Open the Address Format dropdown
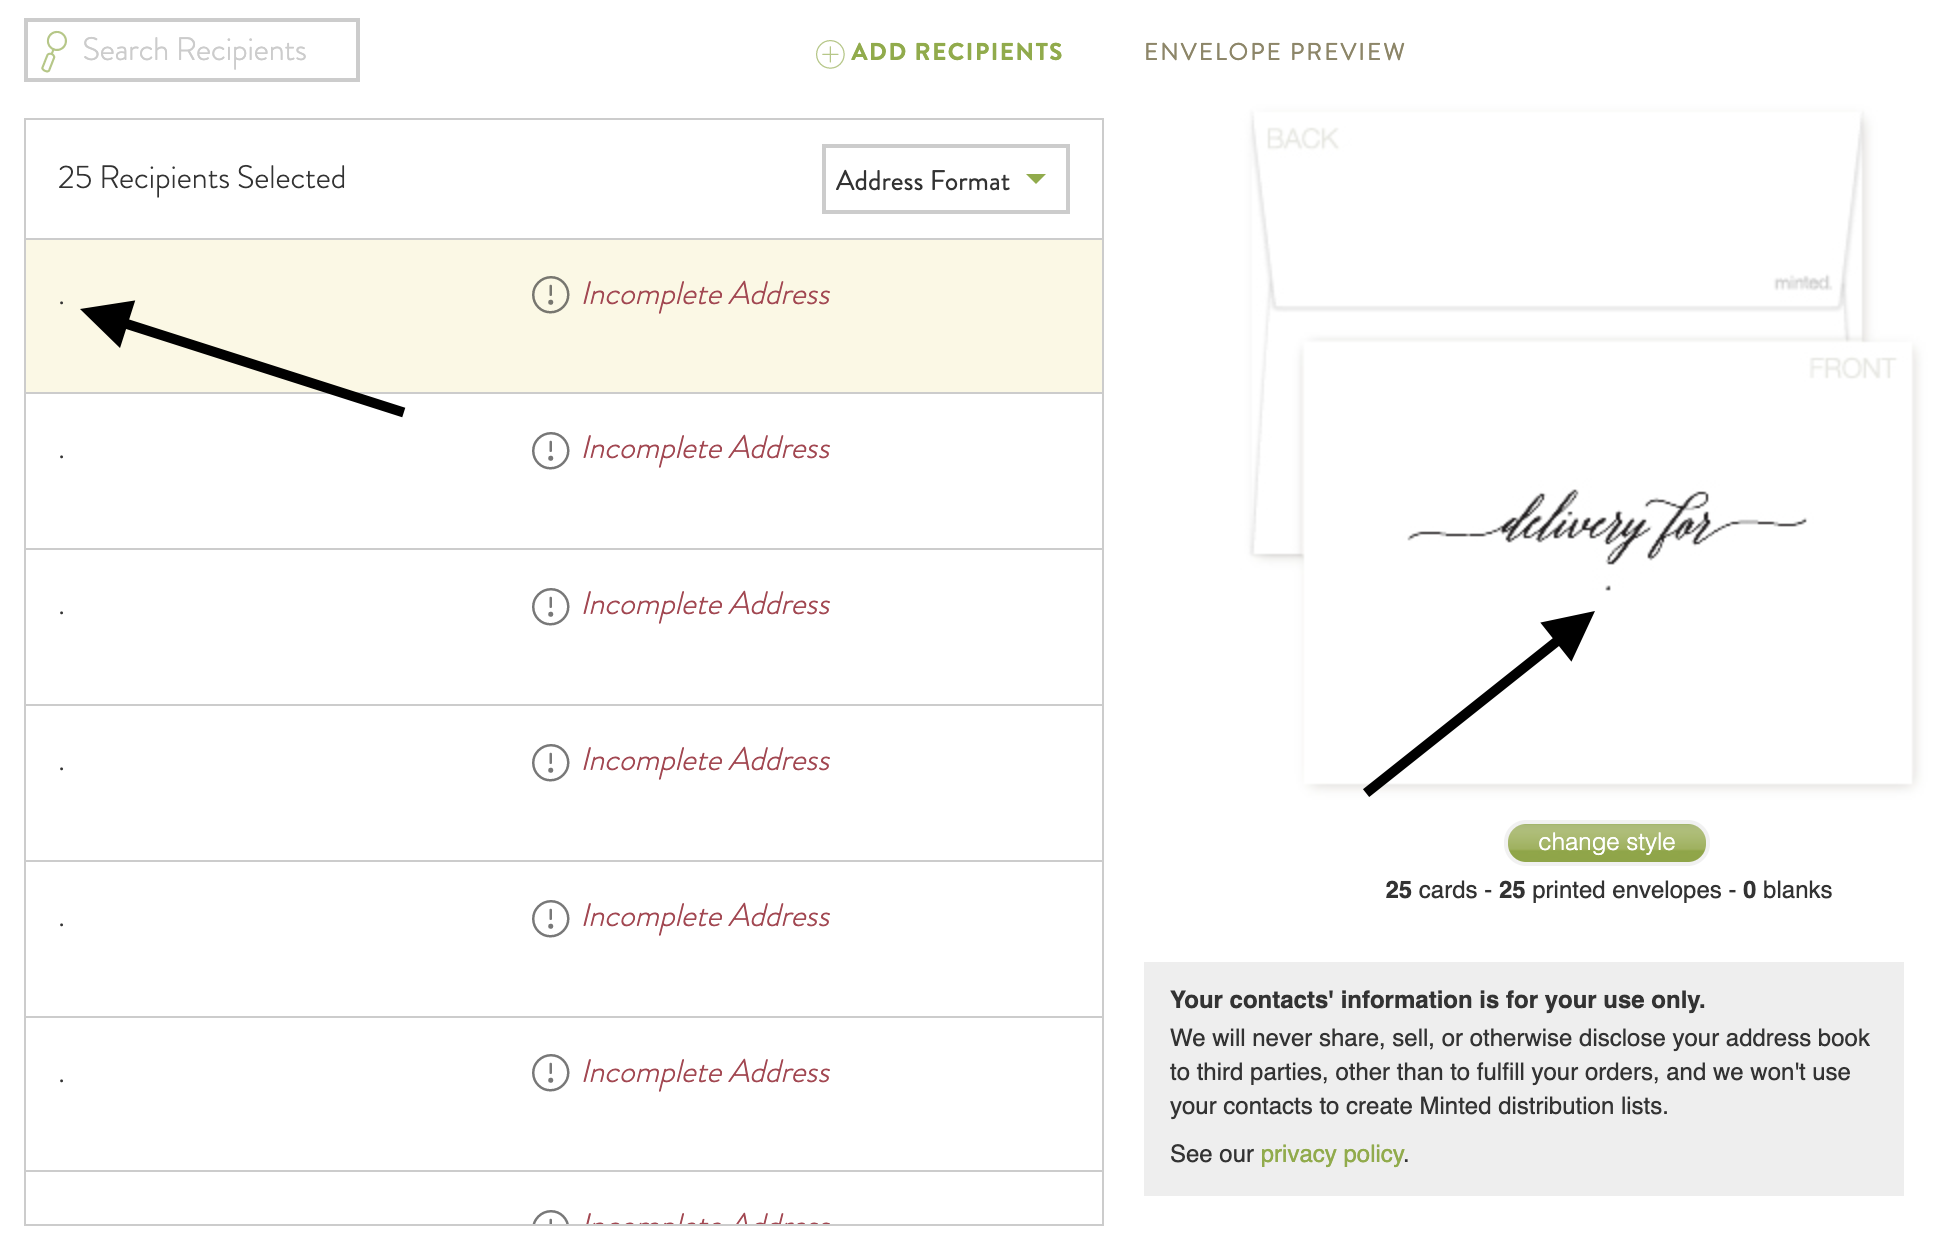The image size is (1936, 1246). (x=945, y=179)
